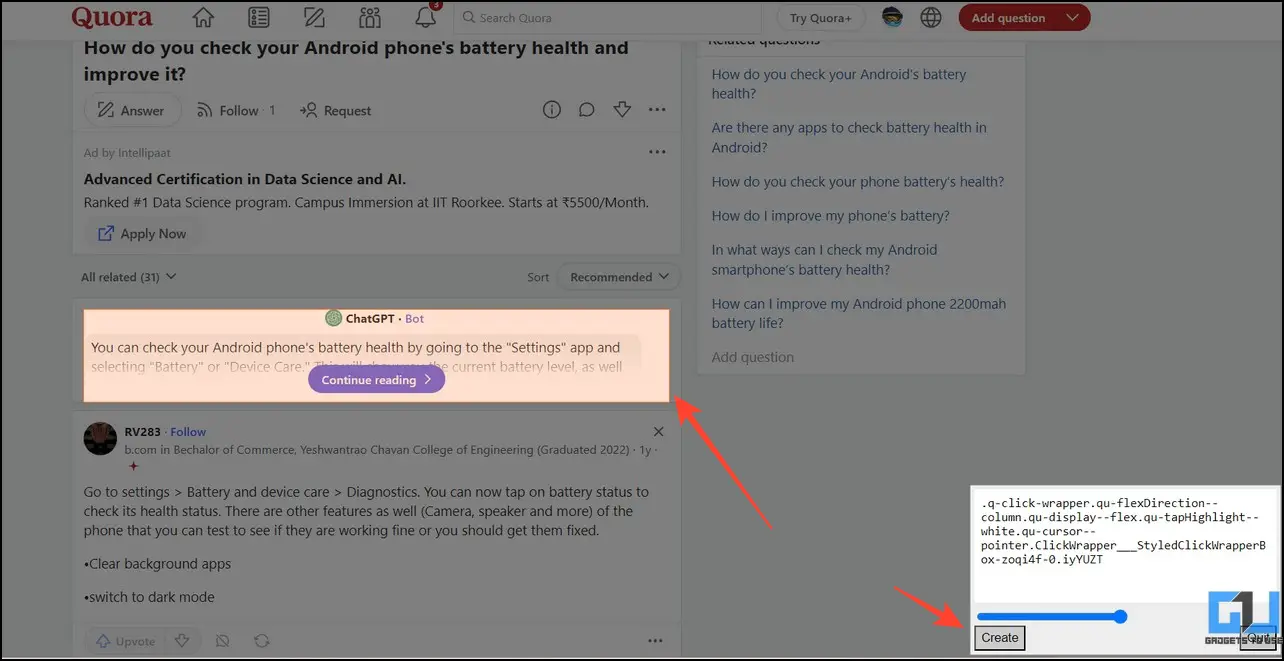Open the notifications bell
The height and width of the screenshot is (661, 1284).
coord(425,18)
